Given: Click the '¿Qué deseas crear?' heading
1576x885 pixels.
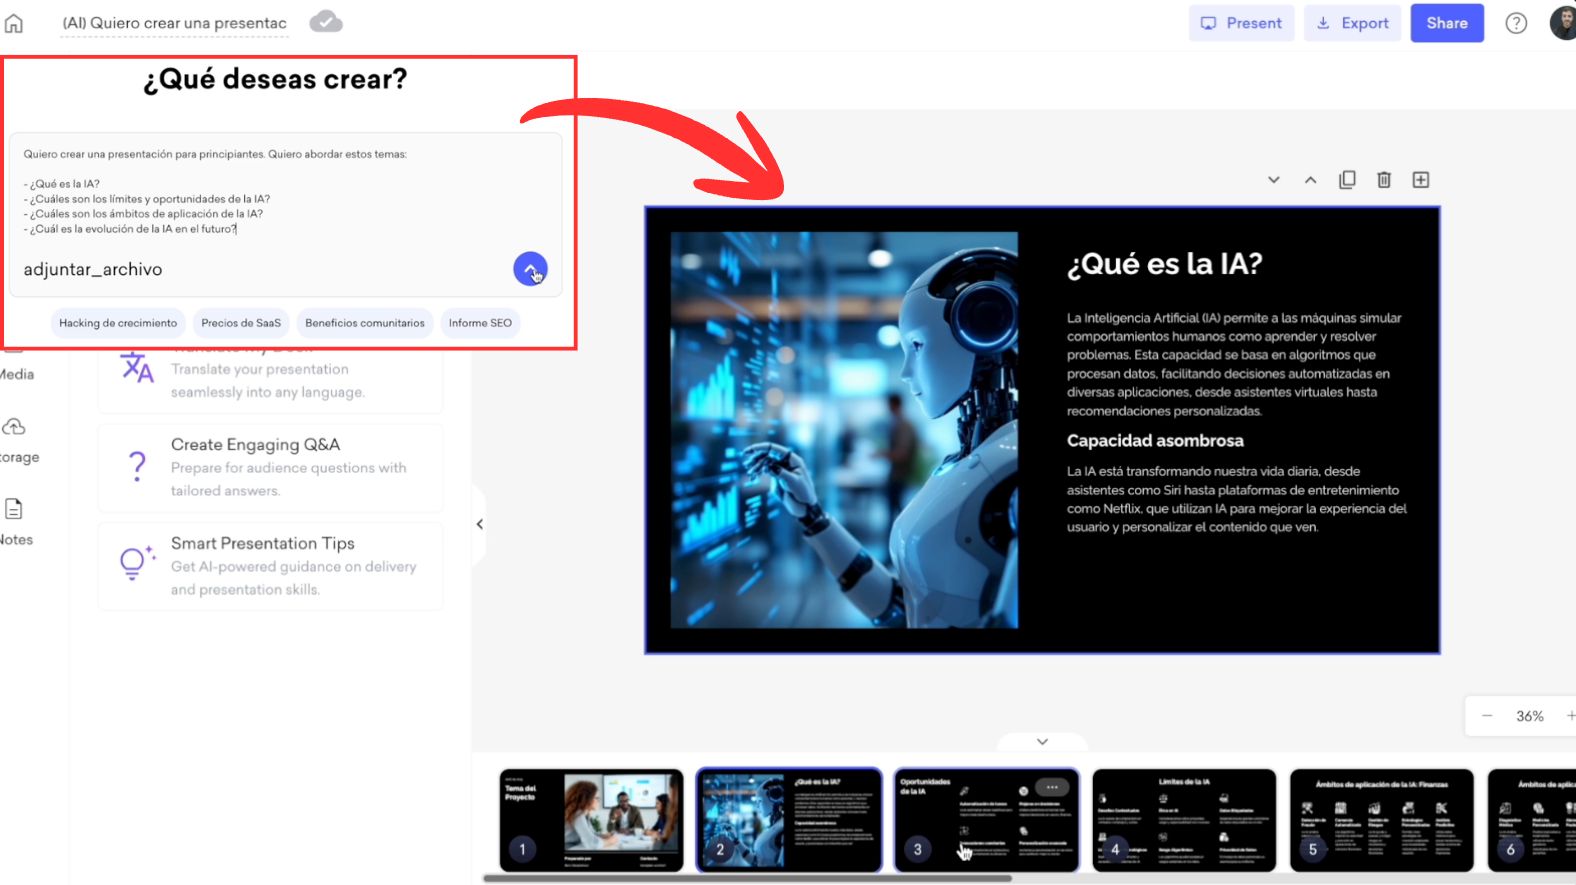Looking at the screenshot, I should click(275, 79).
